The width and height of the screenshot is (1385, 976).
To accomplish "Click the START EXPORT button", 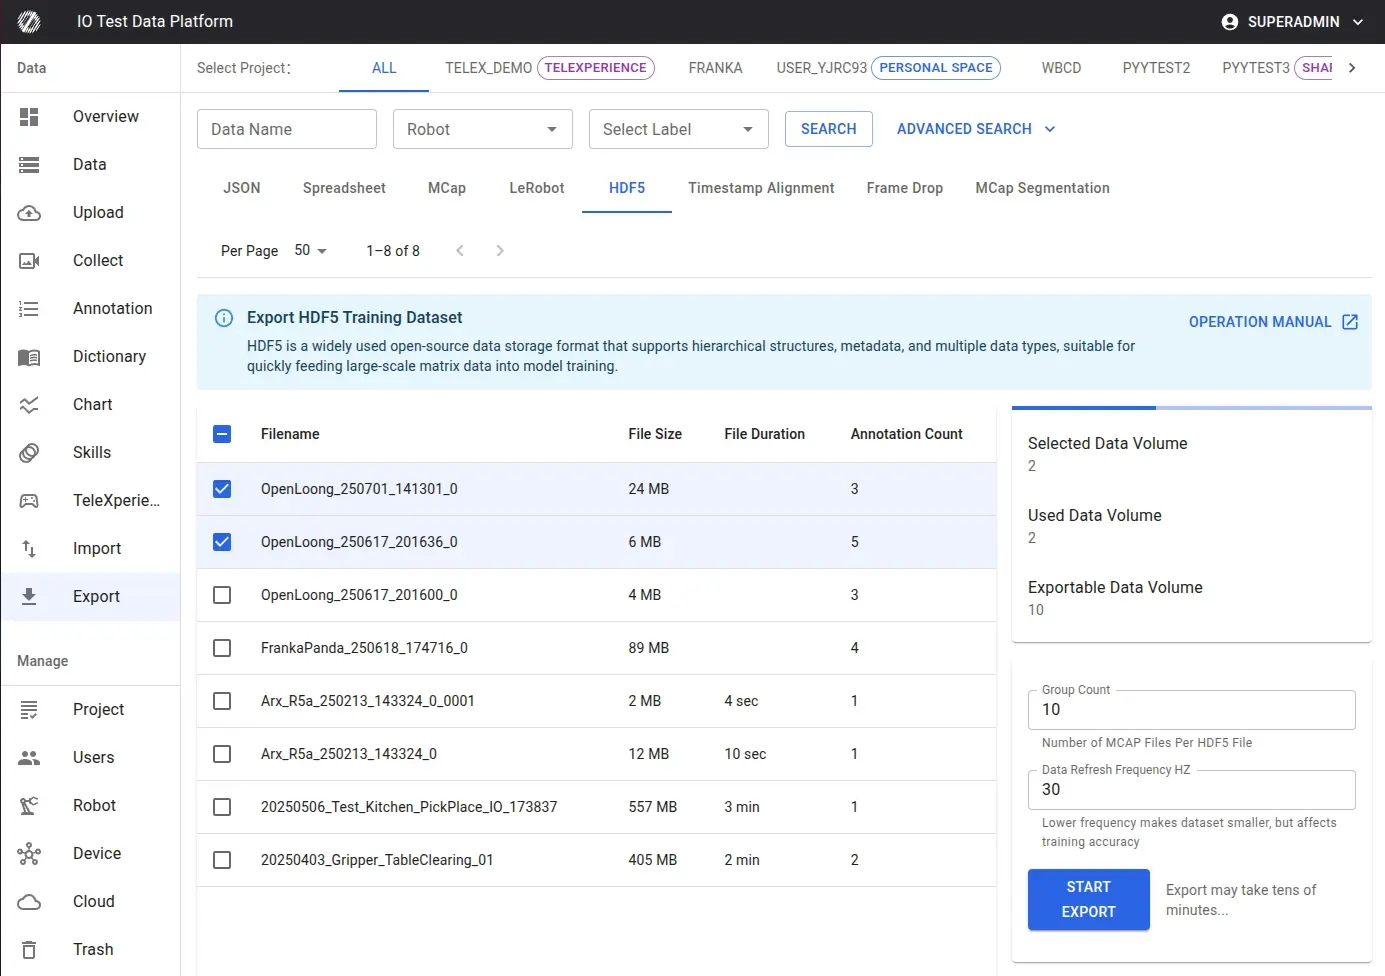I will coord(1089,900).
